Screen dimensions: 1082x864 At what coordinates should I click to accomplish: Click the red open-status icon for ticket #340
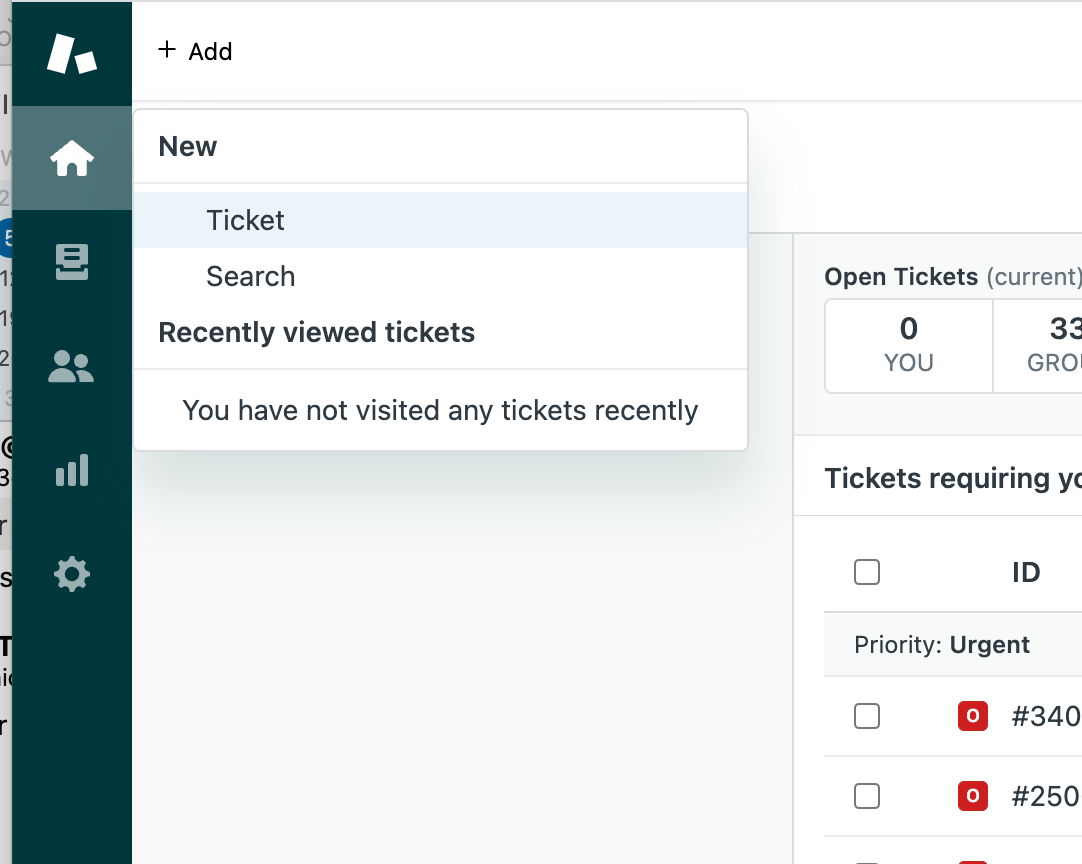(972, 716)
